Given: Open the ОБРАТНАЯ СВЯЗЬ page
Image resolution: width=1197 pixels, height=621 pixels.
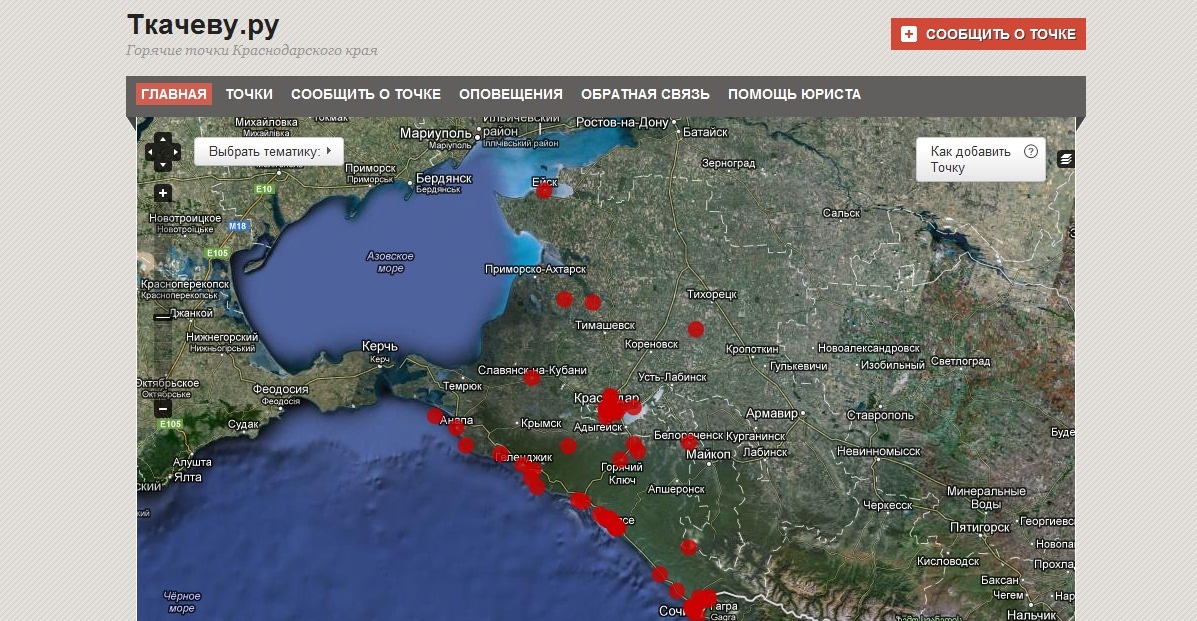Looking at the screenshot, I should tap(645, 95).
